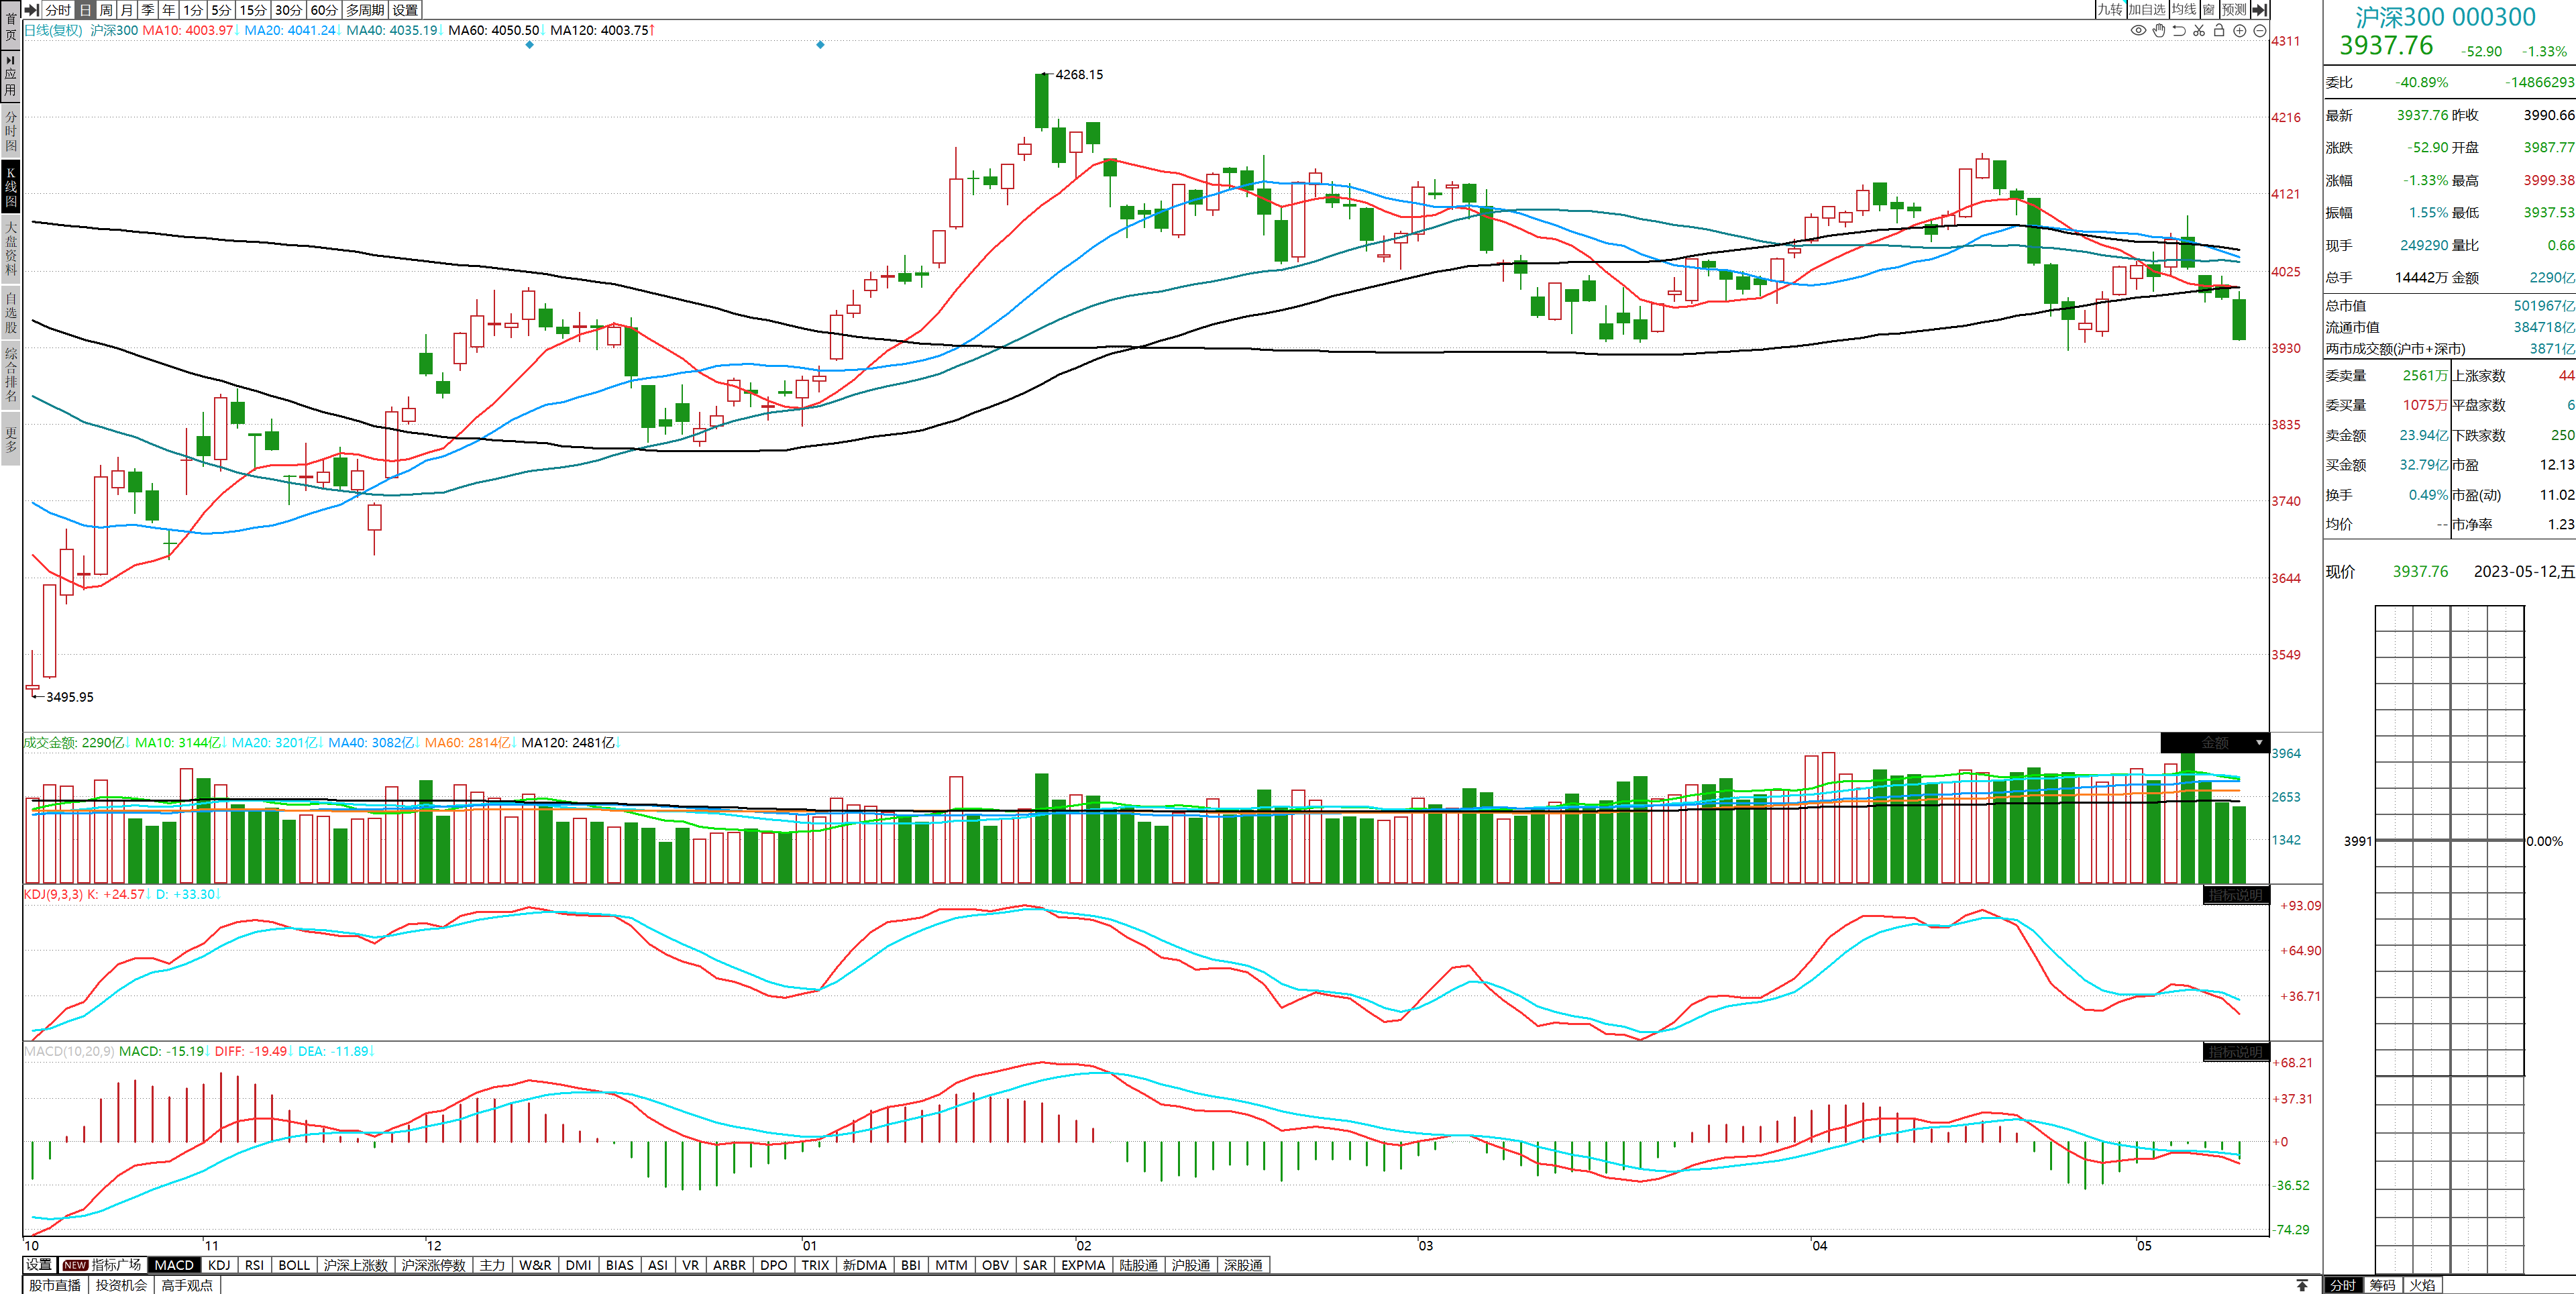
Task: Click collapse arrow icon at top left
Action: tap(32, 9)
